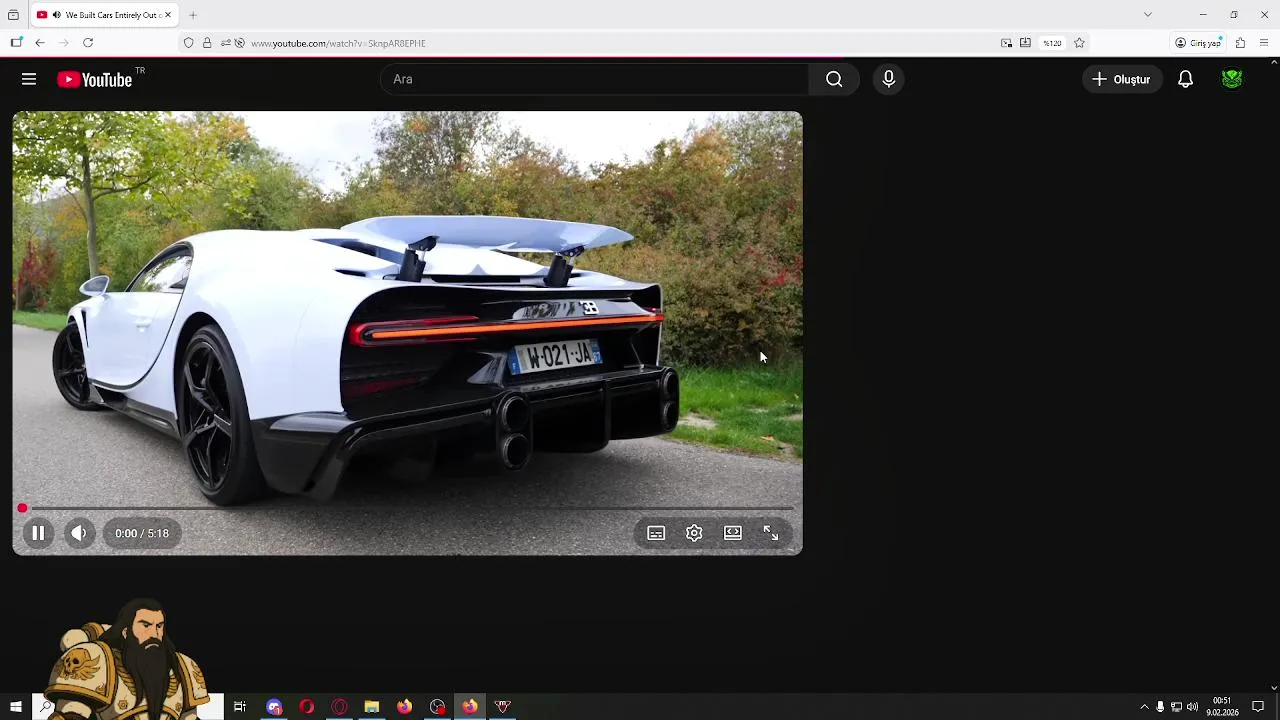1280x720 pixels.
Task: Mute the video volume
Action: coord(79,533)
